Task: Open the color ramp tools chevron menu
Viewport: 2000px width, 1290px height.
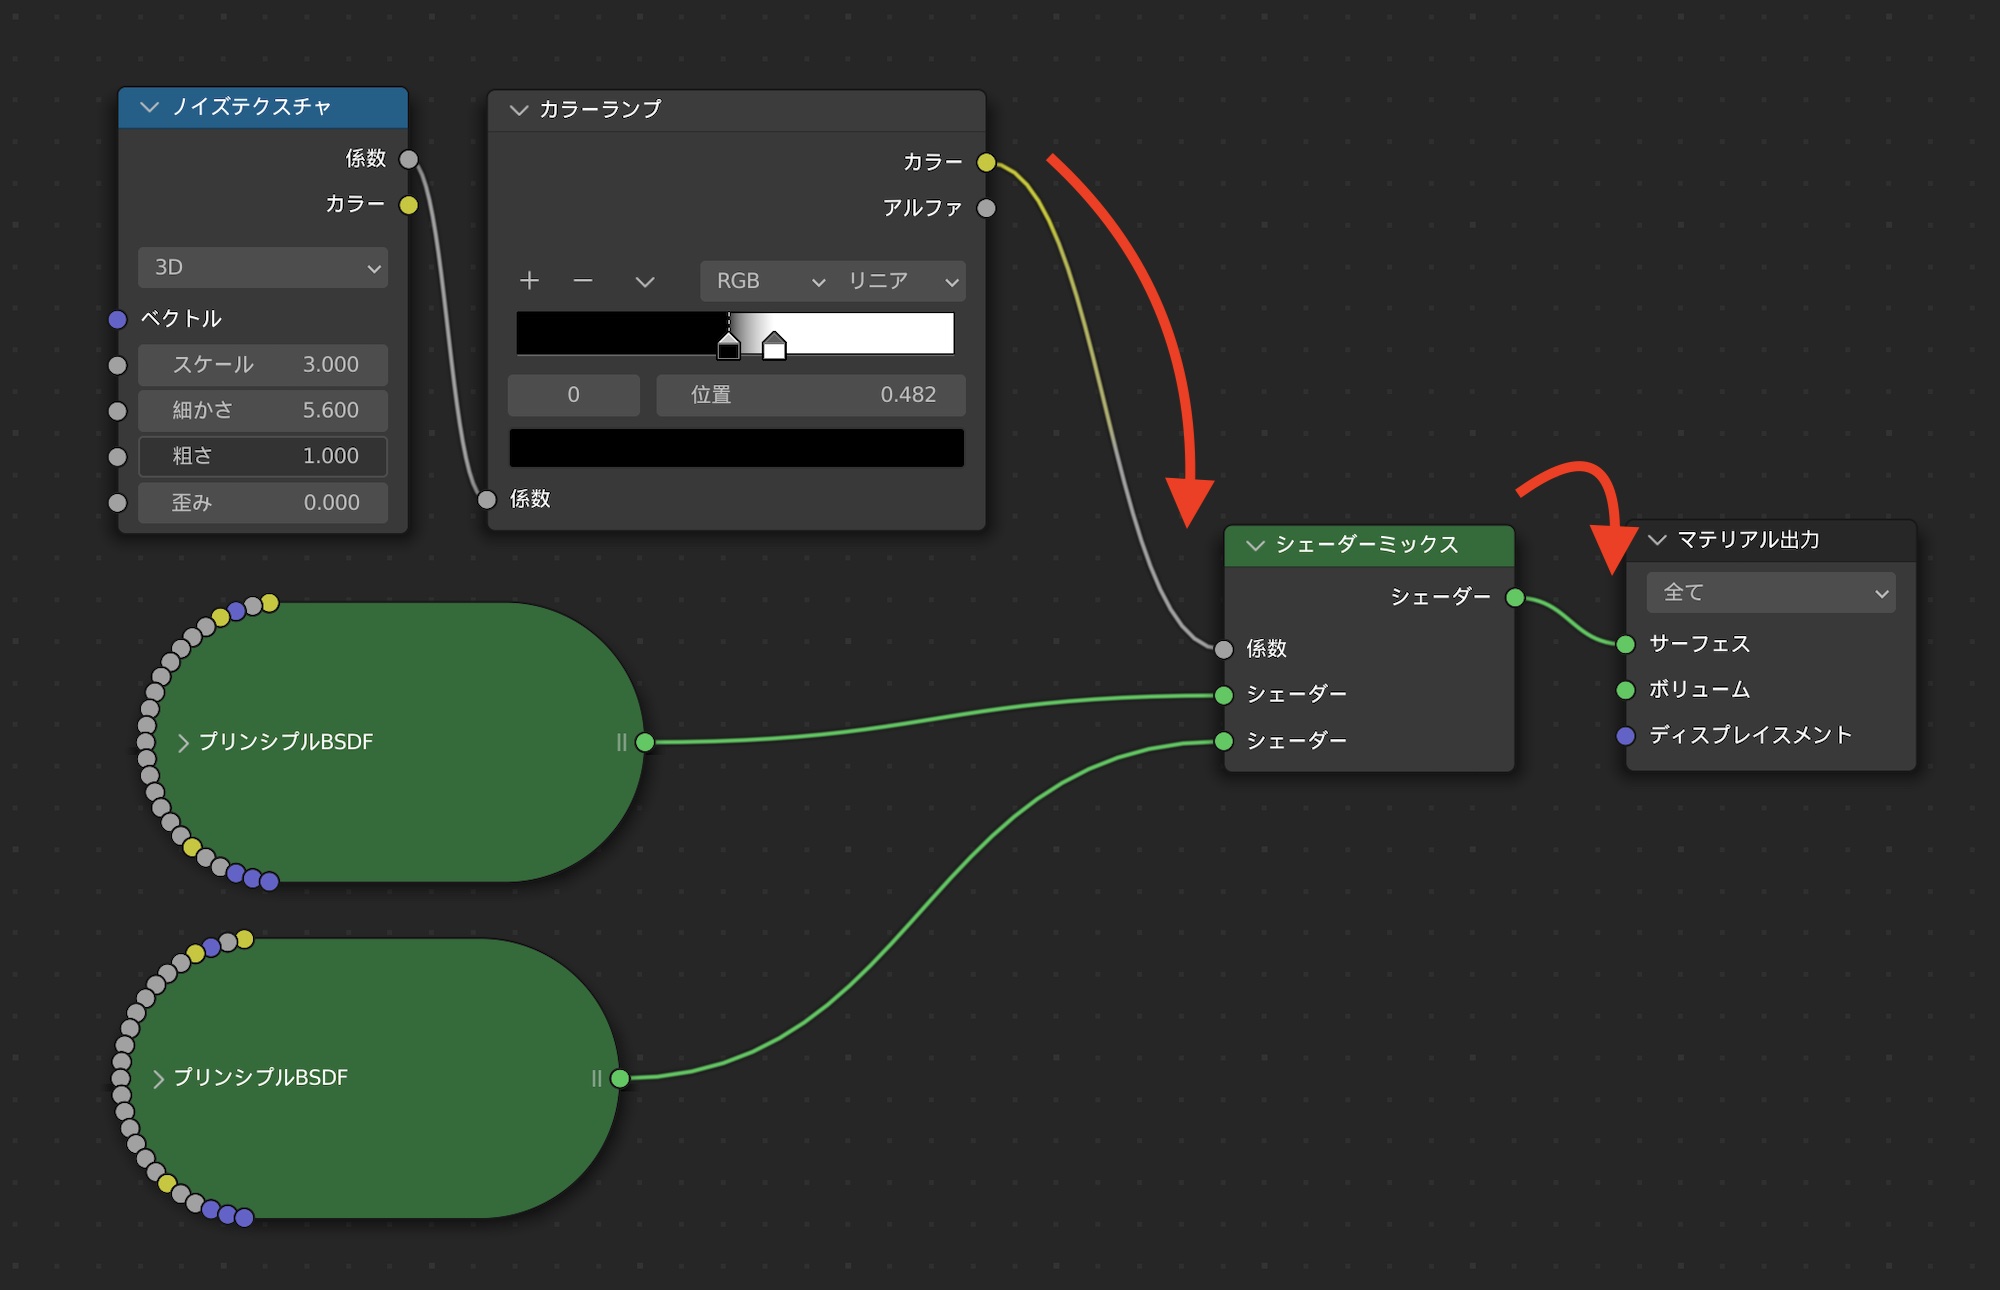Action: tap(645, 282)
